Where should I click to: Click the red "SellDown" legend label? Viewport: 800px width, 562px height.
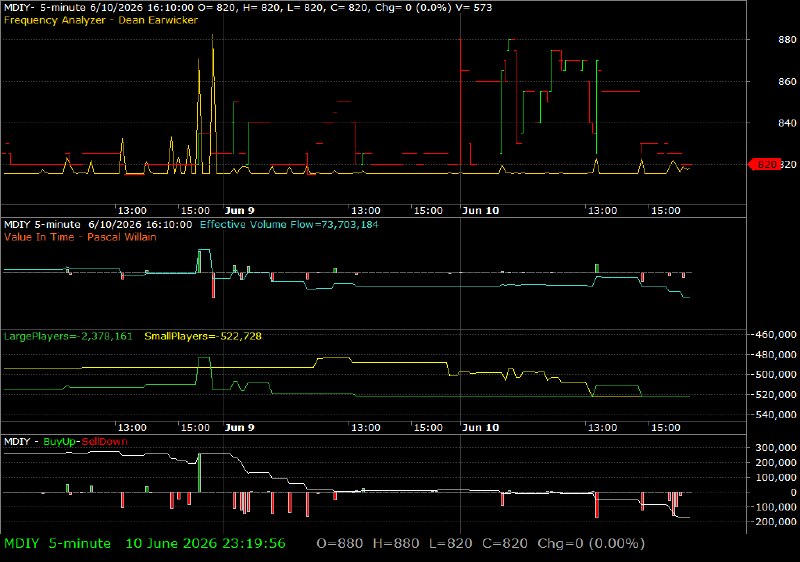pyautogui.click(x=105, y=441)
